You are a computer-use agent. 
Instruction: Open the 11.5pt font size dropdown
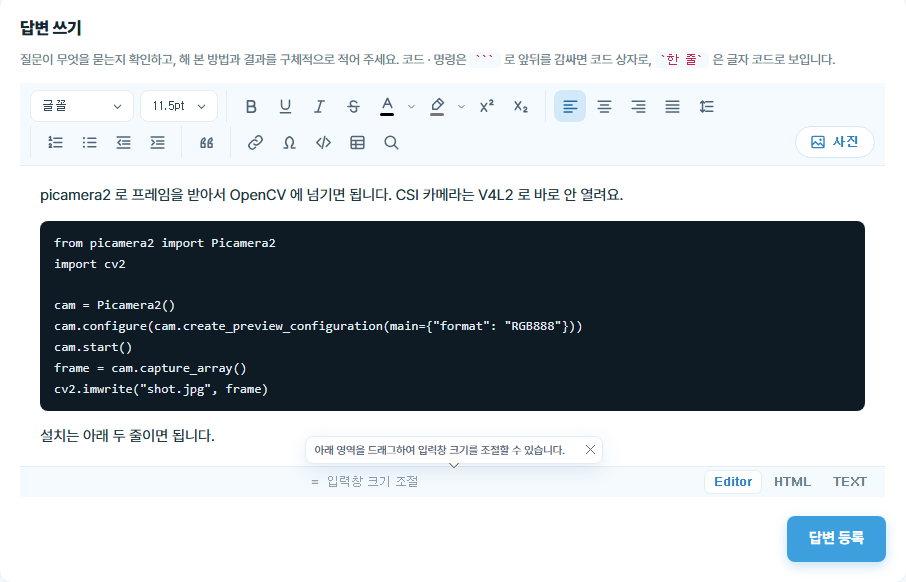click(x=179, y=106)
